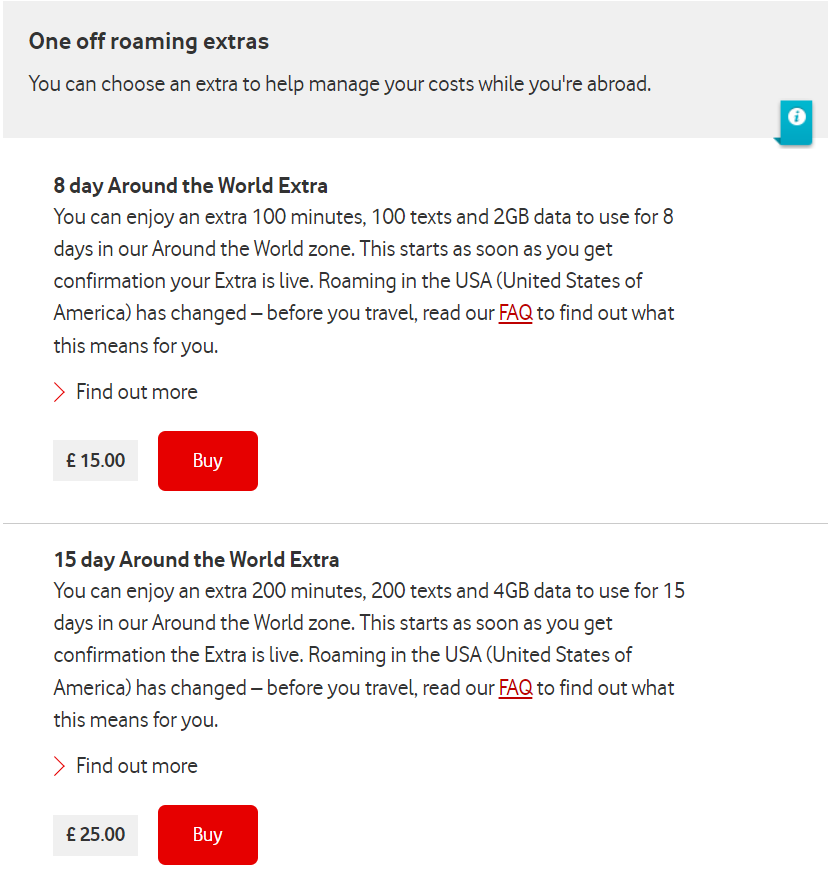Click the divider line between the two extras
This screenshot has width=831, height=876.
(x=415, y=523)
